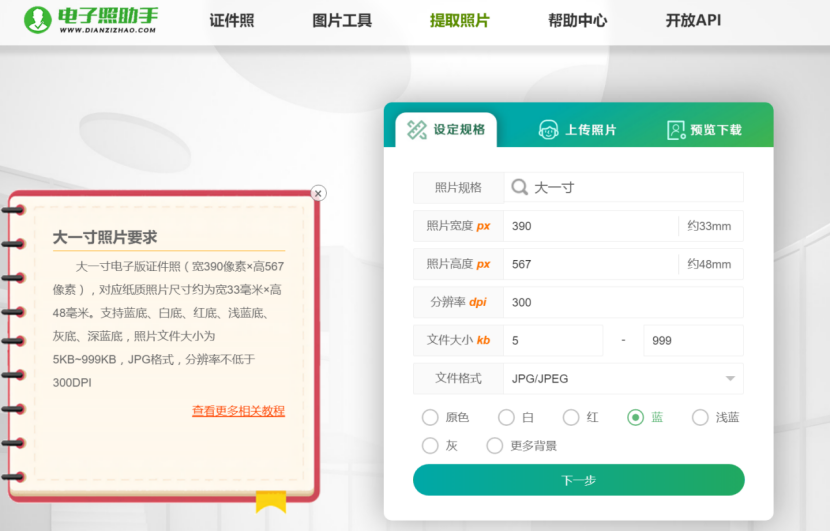Click the yellow bookmark ribbon on notebook

coord(270,500)
